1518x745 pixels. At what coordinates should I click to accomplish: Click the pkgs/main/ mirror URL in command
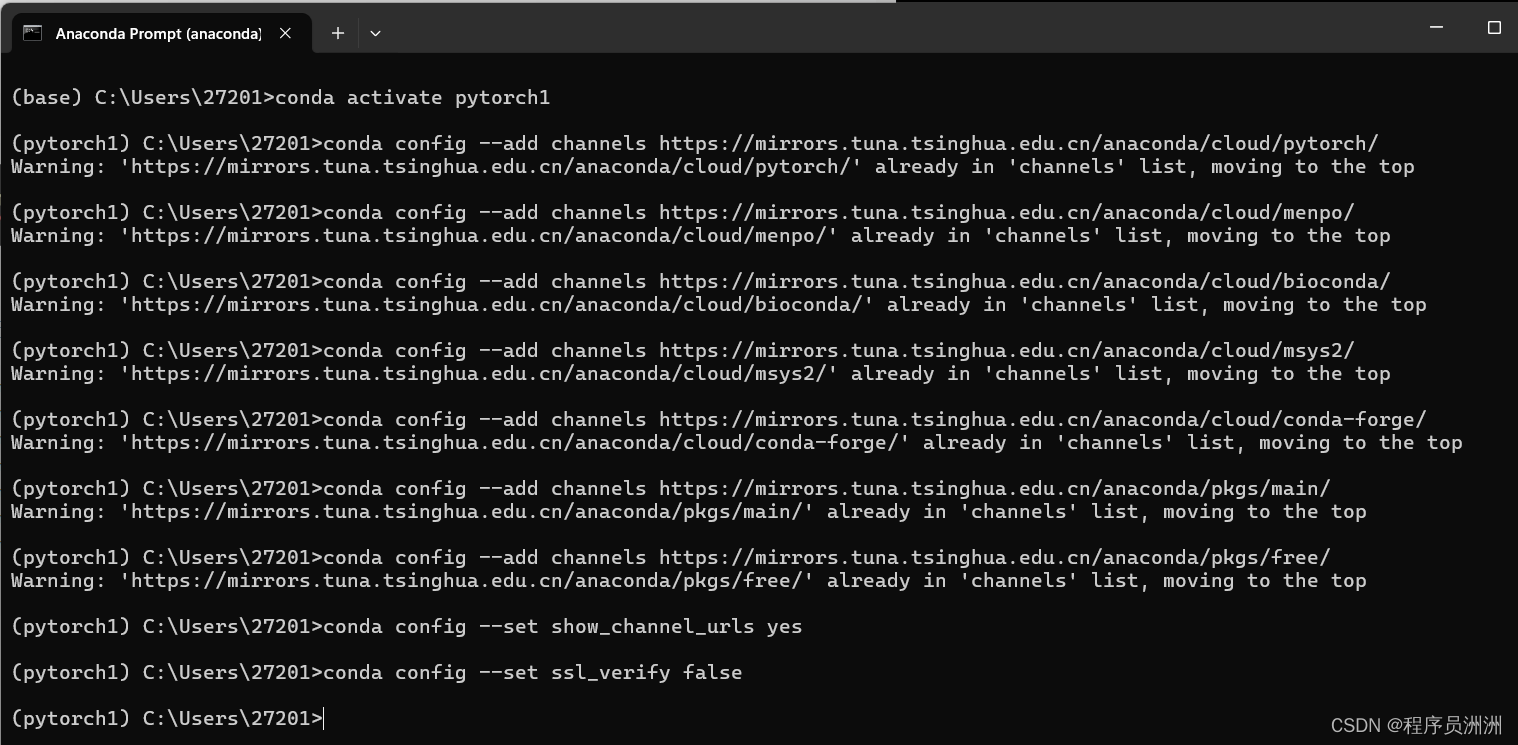(x=995, y=488)
